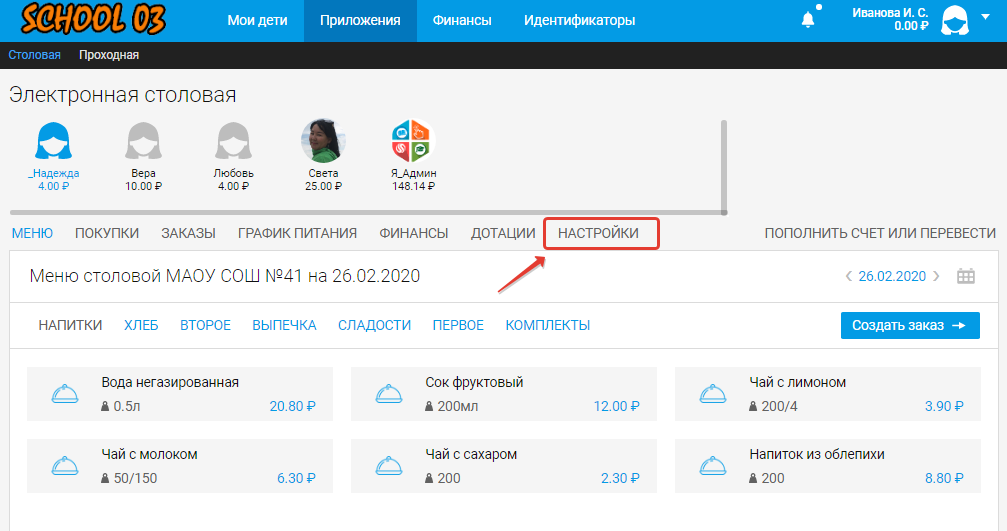
Task: Open the Настройки tab
Action: [x=598, y=234]
